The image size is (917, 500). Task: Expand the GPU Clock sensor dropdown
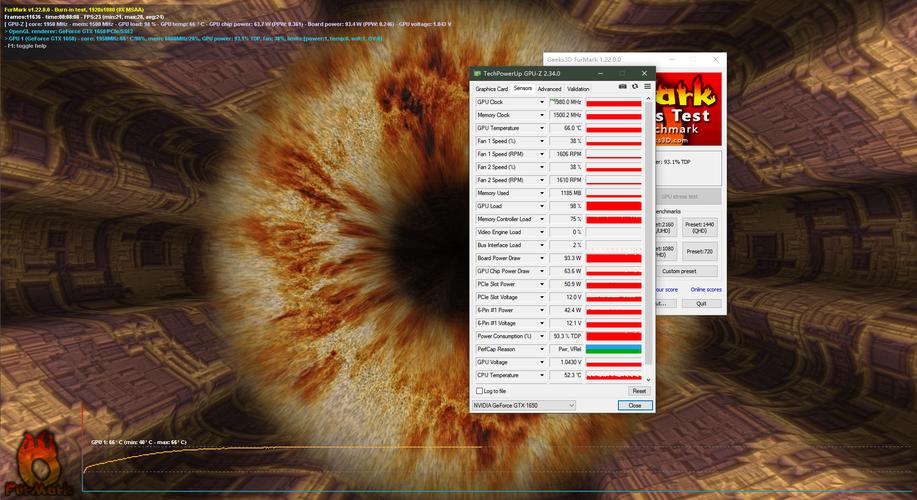[542, 102]
